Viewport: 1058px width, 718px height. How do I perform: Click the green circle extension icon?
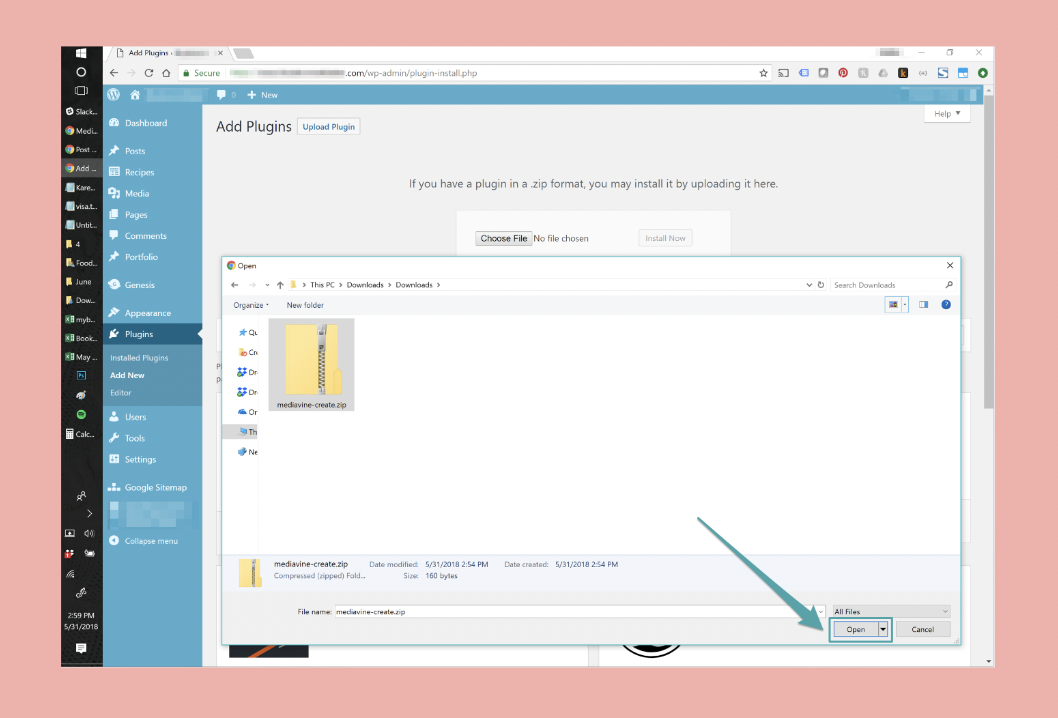tap(982, 73)
